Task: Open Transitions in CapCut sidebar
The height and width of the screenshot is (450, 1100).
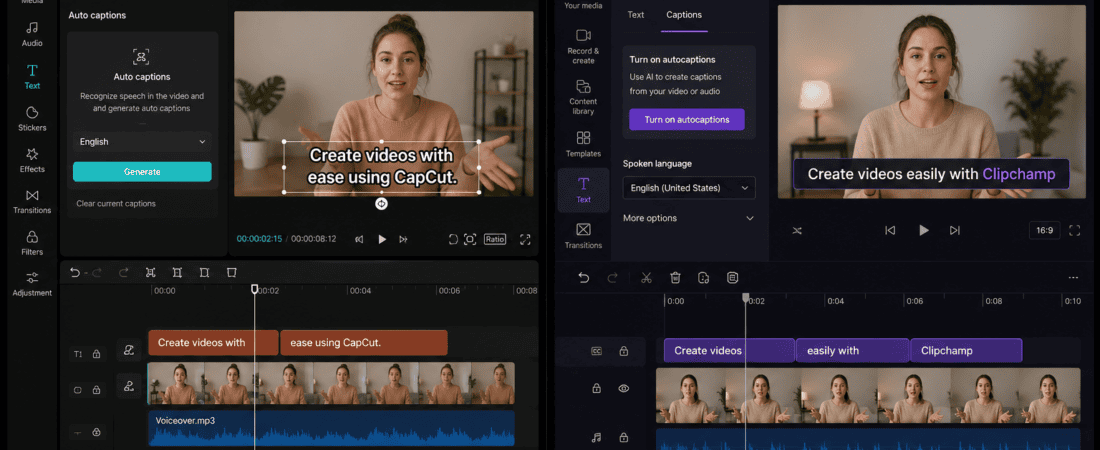Action: [x=32, y=201]
